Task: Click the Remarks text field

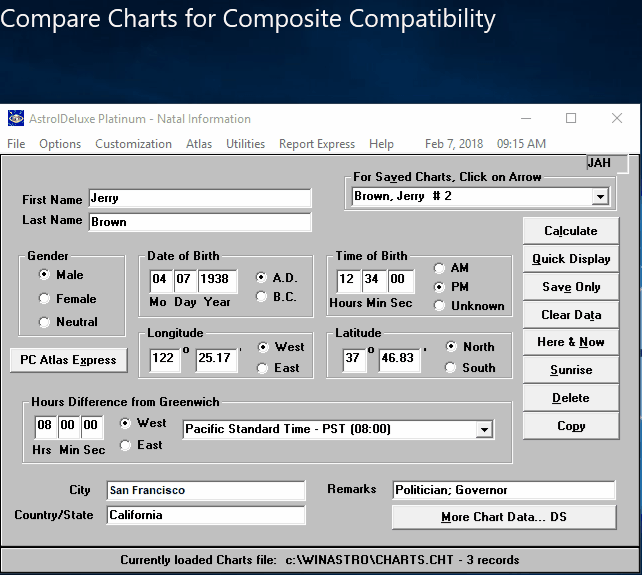Action: click(x=503, y=490)
